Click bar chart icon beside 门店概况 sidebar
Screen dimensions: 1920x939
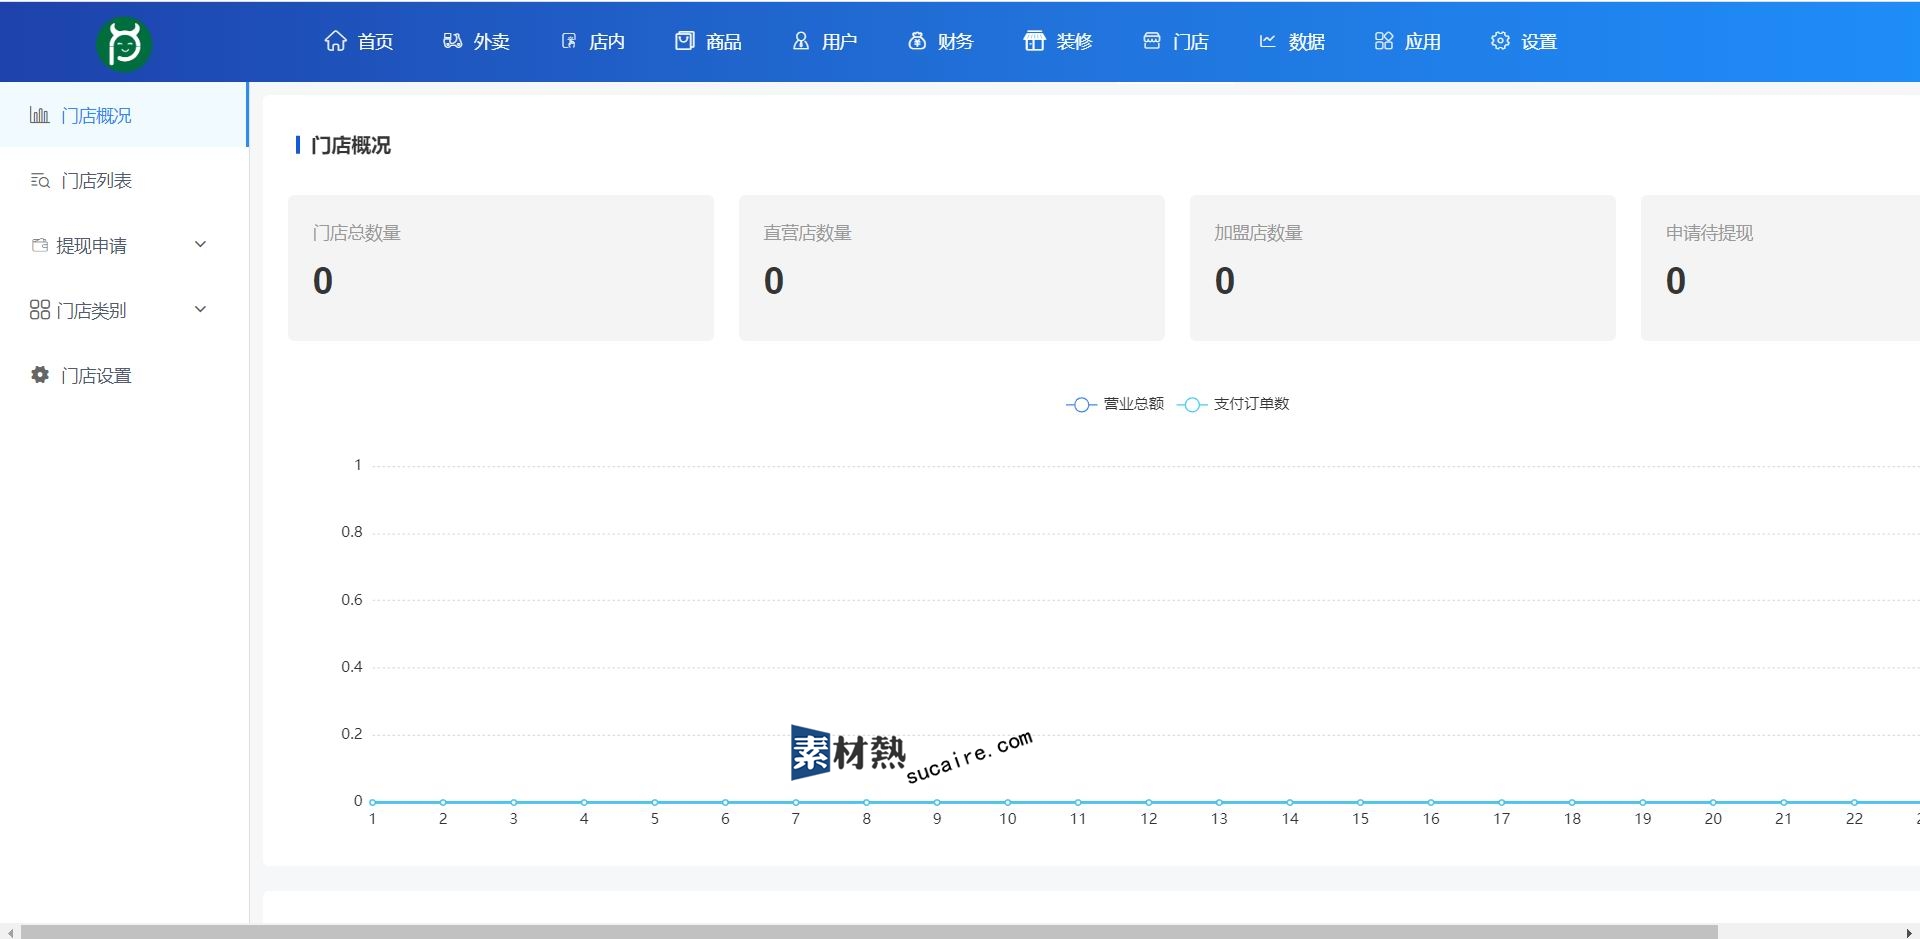39,115
